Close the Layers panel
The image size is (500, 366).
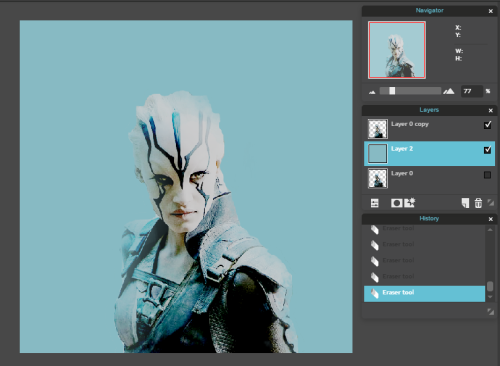(x=491, y=110)
